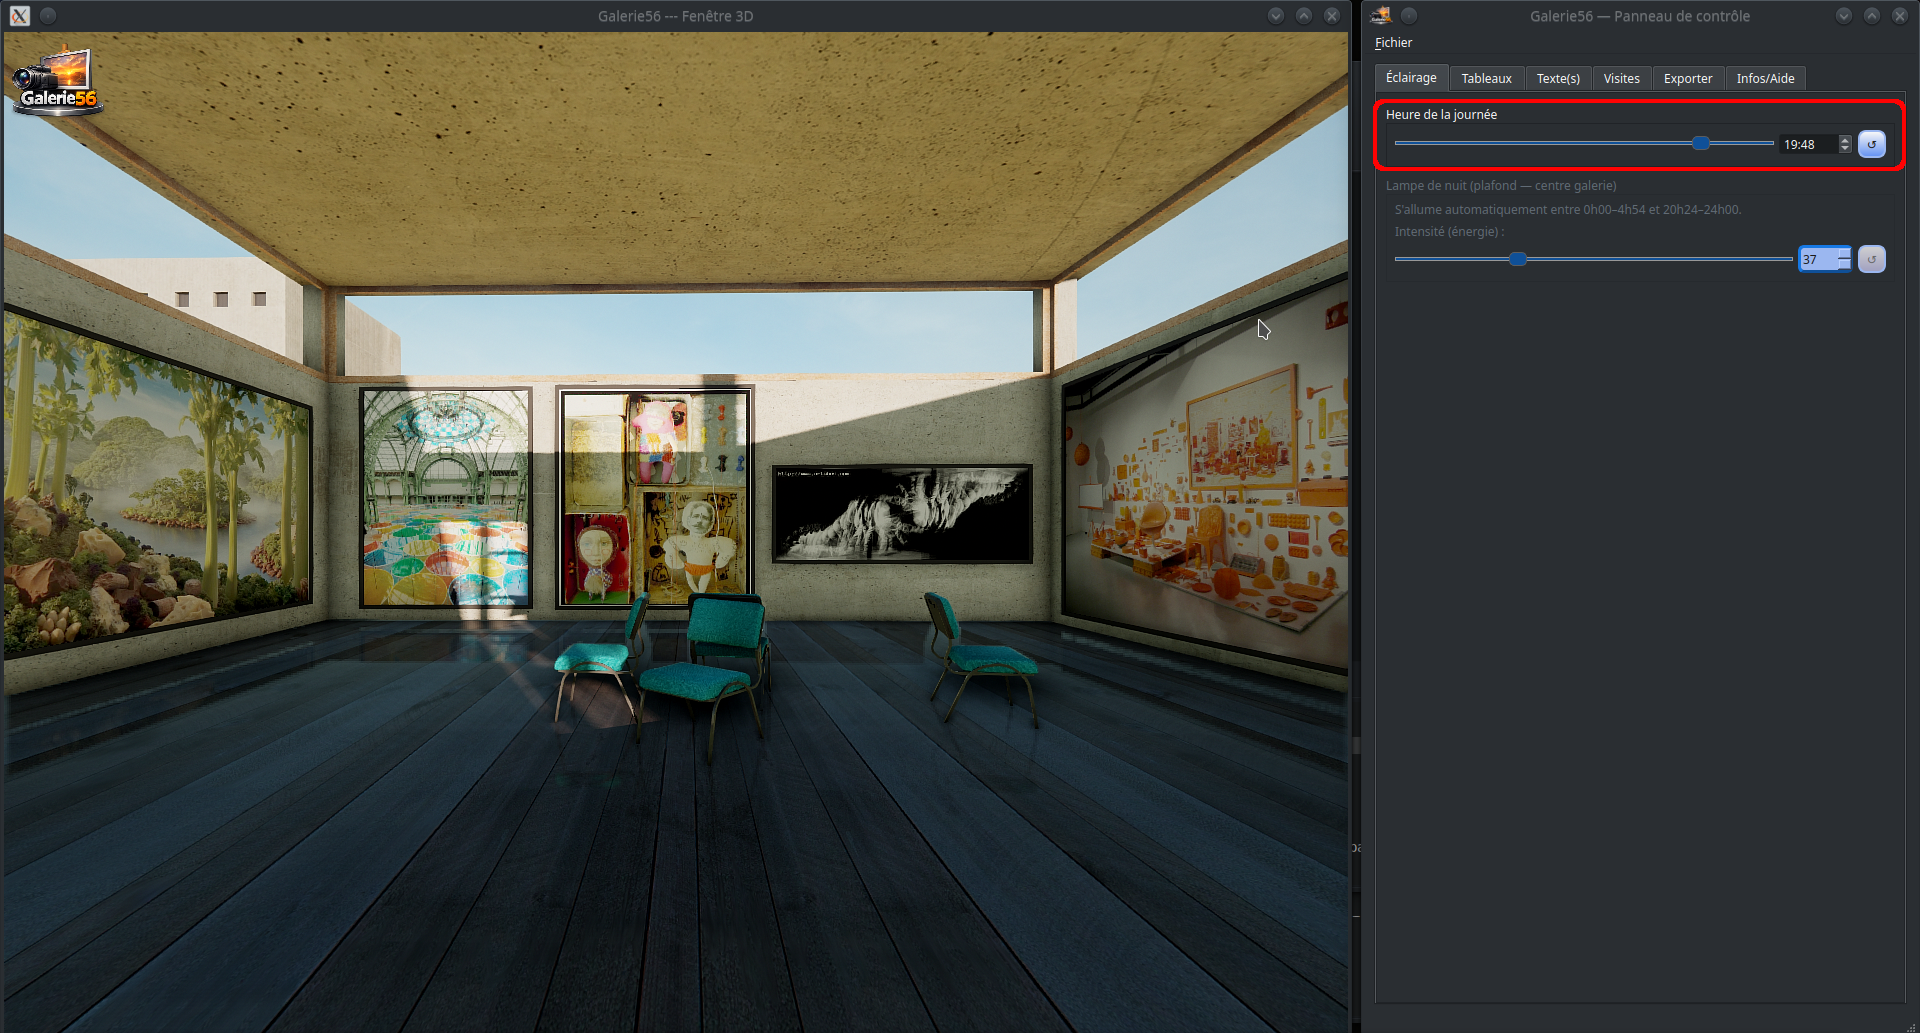Viewport: 1920px width, 1033px height.
Task: Decrement the Intensité value with the down arrow
Action: 1844,265
